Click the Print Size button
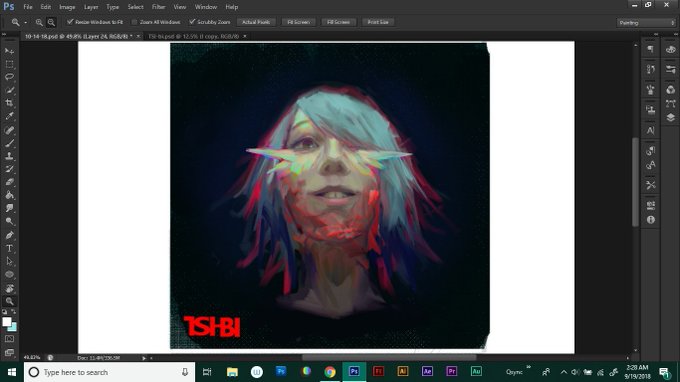 pos(378,22)
